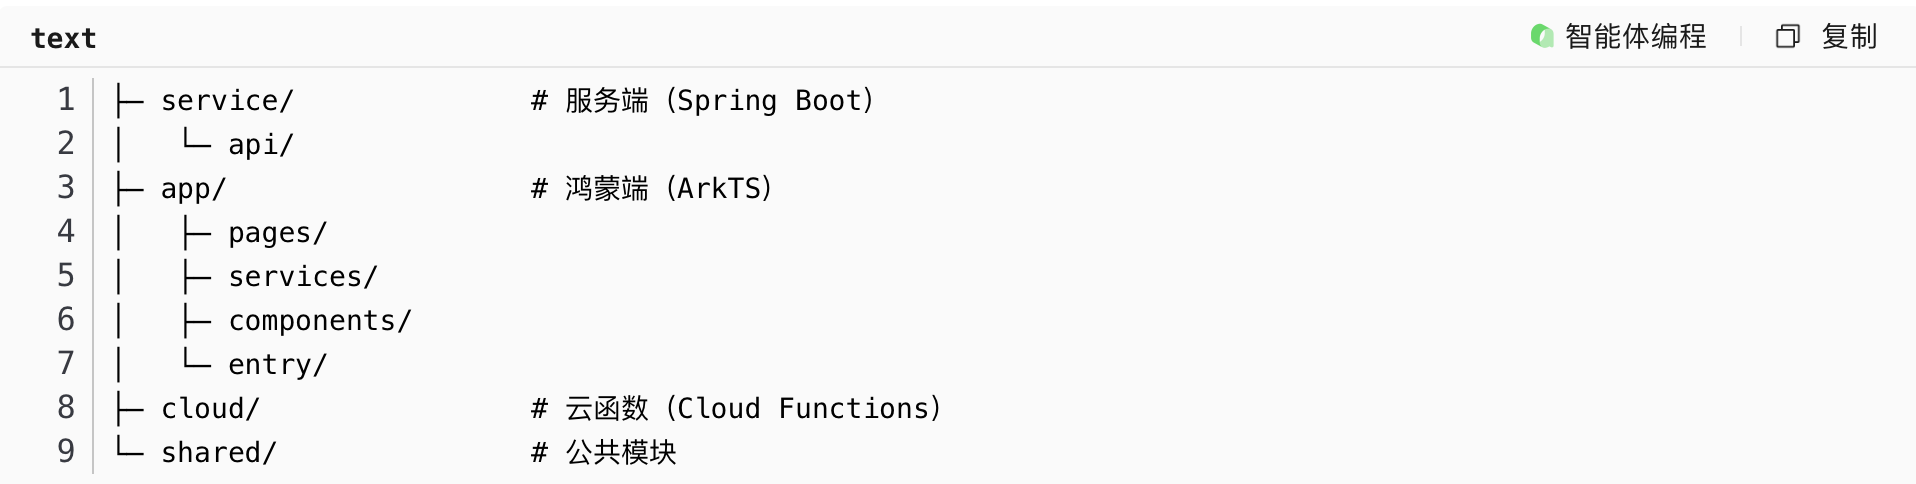Screen dimensions: 1916x484
Task: Click the shared/ folder entry
Action: [218, 453]
